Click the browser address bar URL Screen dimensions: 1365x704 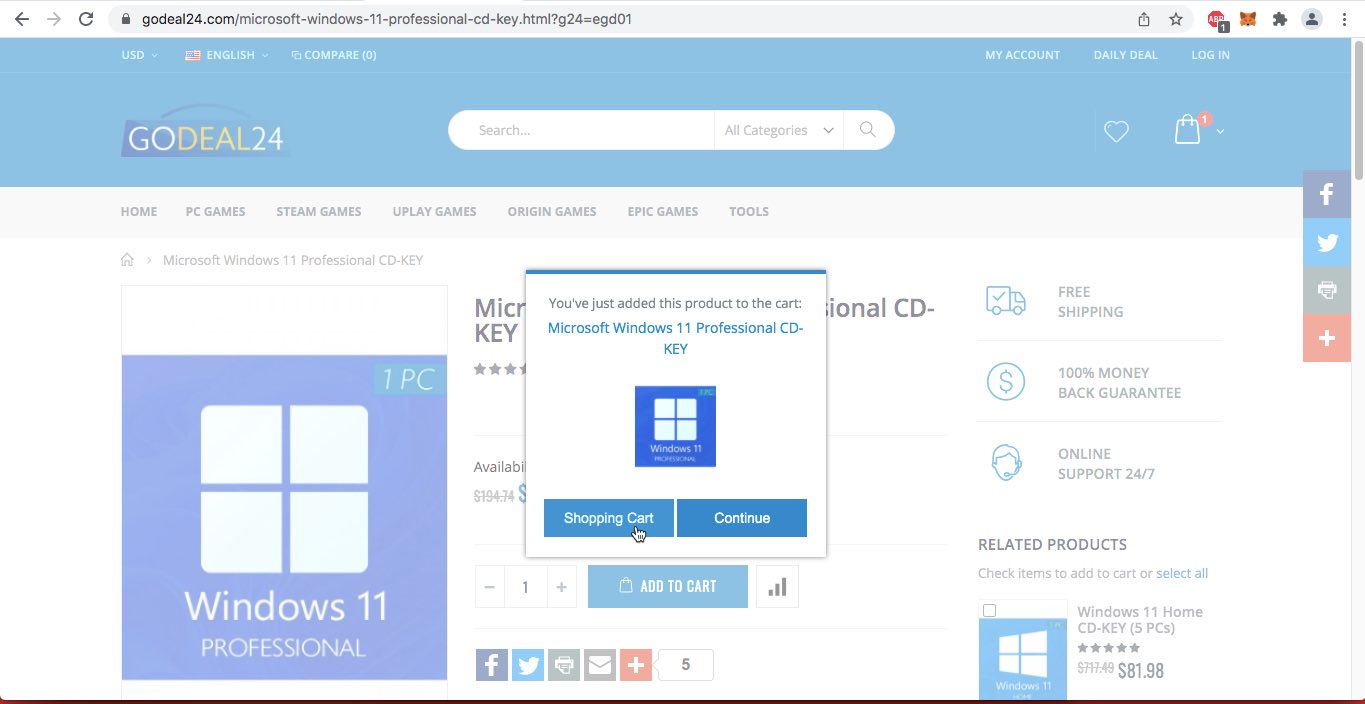click(x=388, y=19)
